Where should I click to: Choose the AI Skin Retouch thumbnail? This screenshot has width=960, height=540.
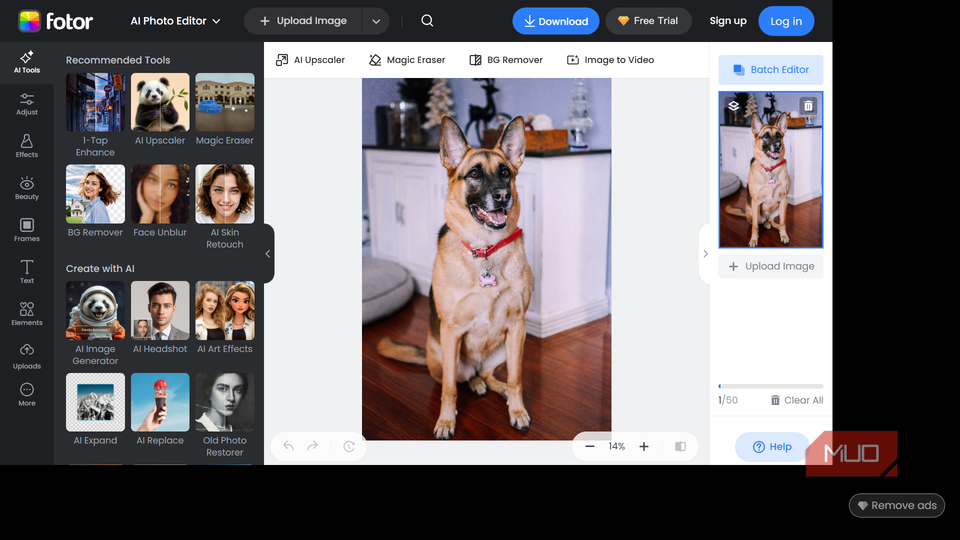coord(225,194)
